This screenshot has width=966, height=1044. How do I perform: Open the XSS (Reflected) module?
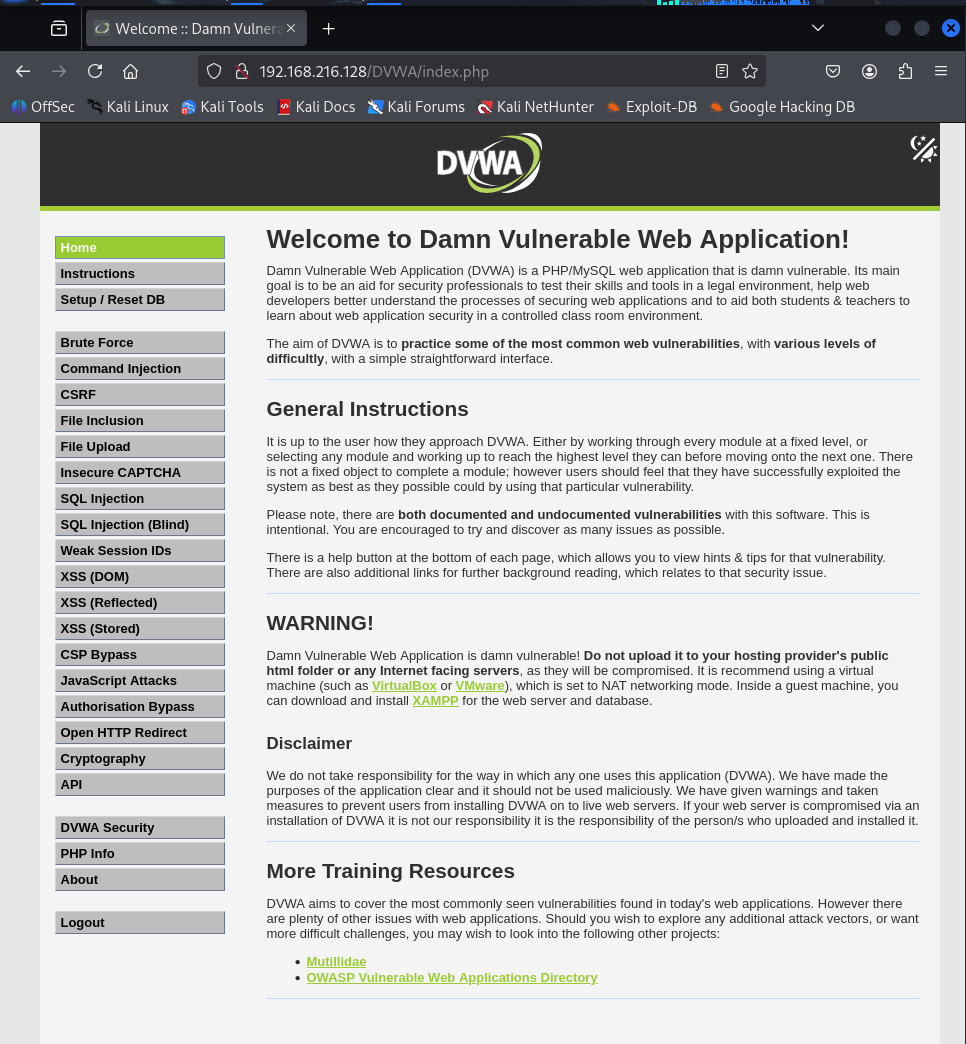[140, 602]
